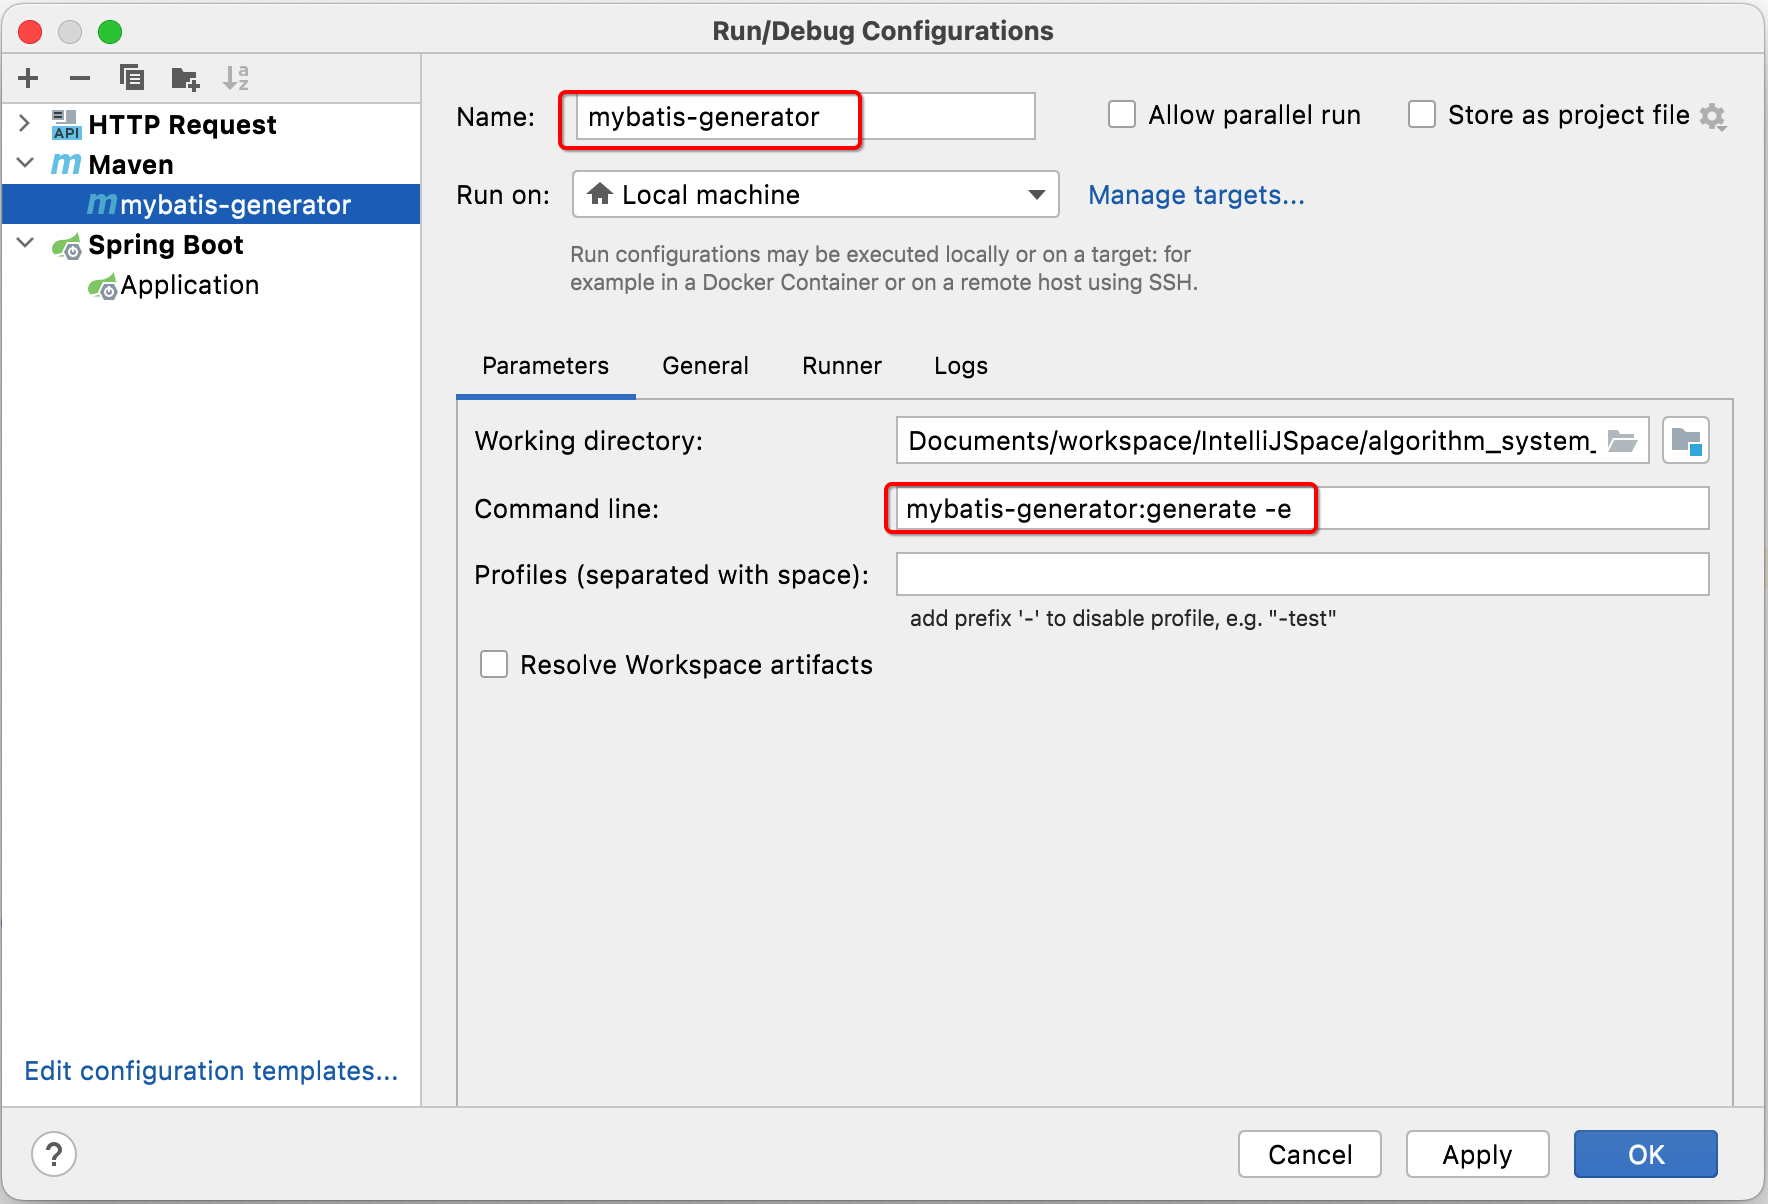The height and width of the screenshot is (1204, 1768).
Task: Select the Spring Boot tree row
Action: tap(211, 245)
